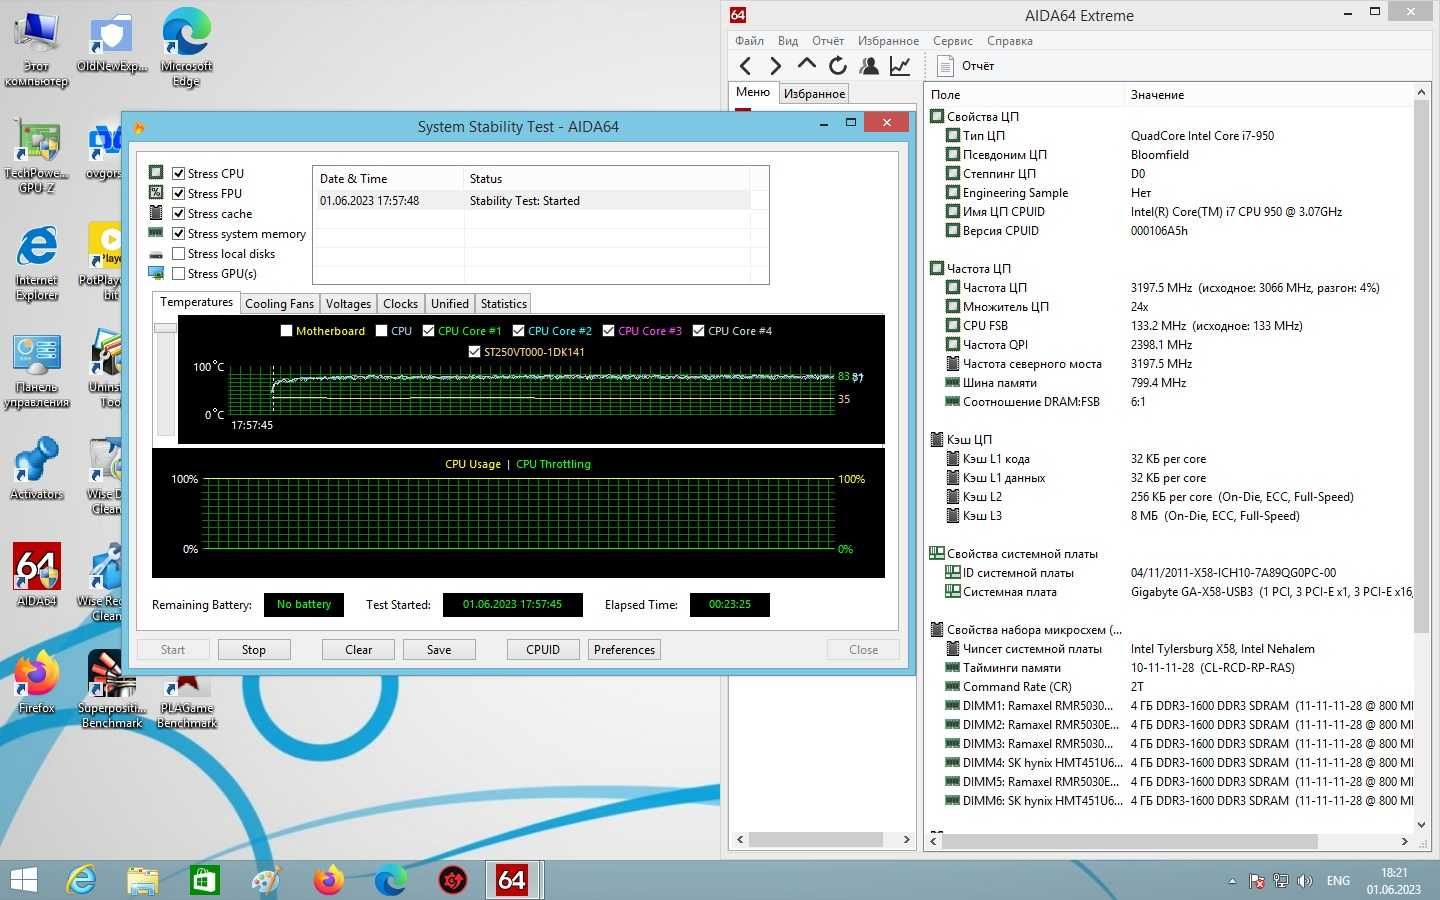1440x900 pixels.
Task: Refresh the AIDA64 report view
Action: point(838,66)
